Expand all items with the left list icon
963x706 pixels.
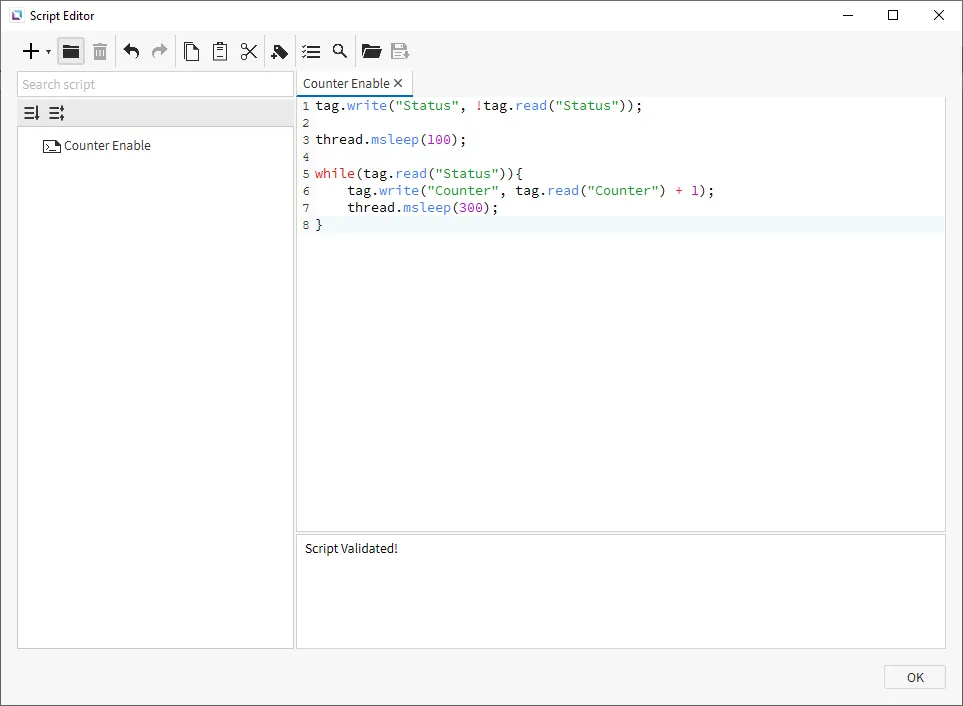[x=31, y=113]
